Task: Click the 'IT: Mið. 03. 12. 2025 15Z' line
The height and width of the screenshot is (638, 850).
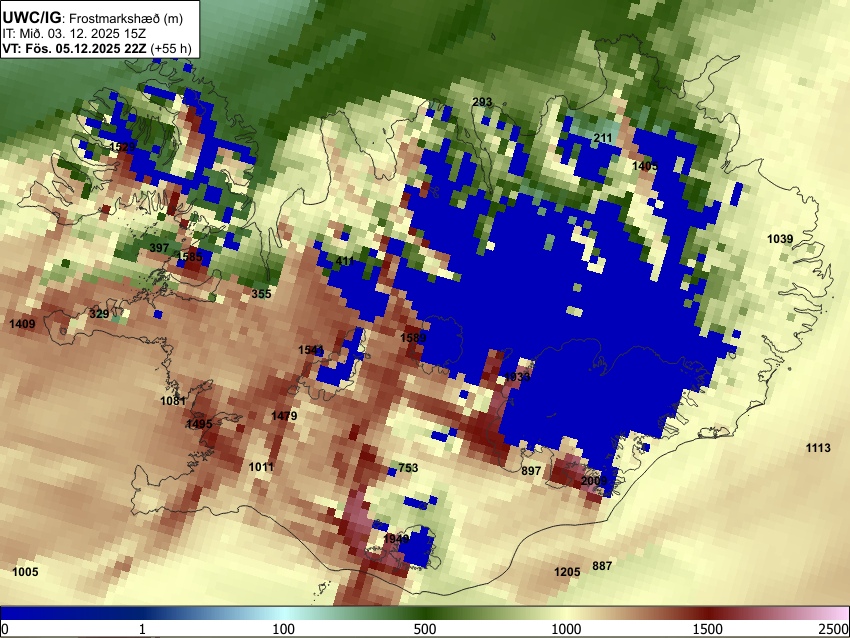Action: (x=74, y=34)
